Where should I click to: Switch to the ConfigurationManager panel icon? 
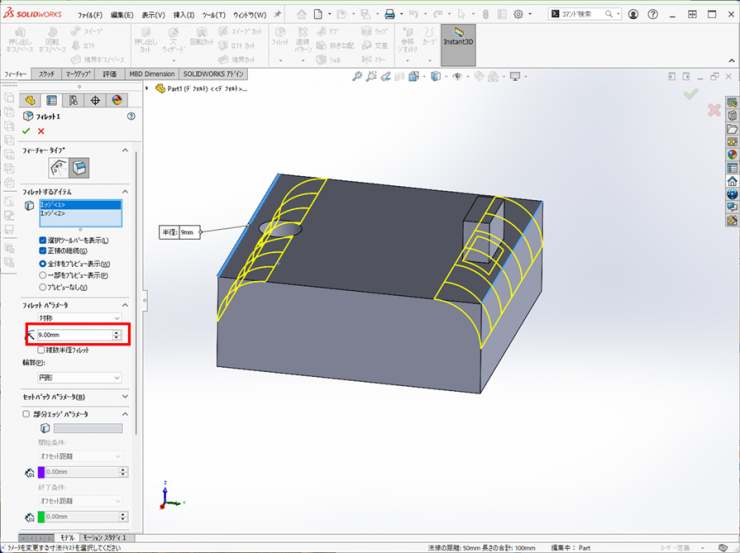[73, 100]
